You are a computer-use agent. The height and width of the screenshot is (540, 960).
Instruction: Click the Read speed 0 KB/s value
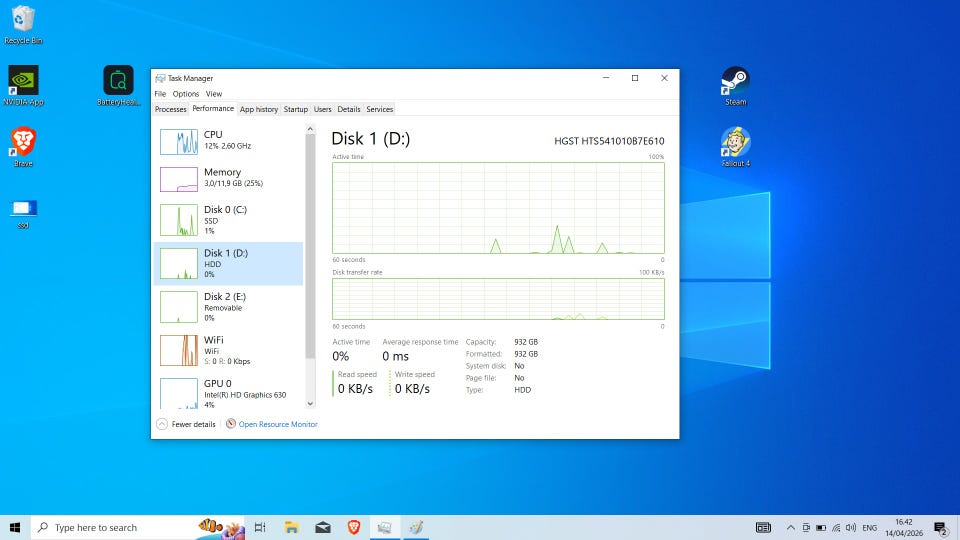pos(355,389)
